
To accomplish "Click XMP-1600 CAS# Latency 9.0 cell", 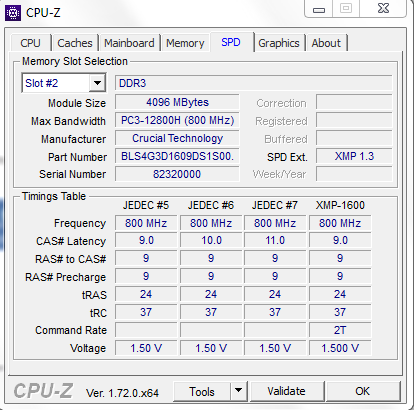I will pyautogui.click(x=340, y=241).
